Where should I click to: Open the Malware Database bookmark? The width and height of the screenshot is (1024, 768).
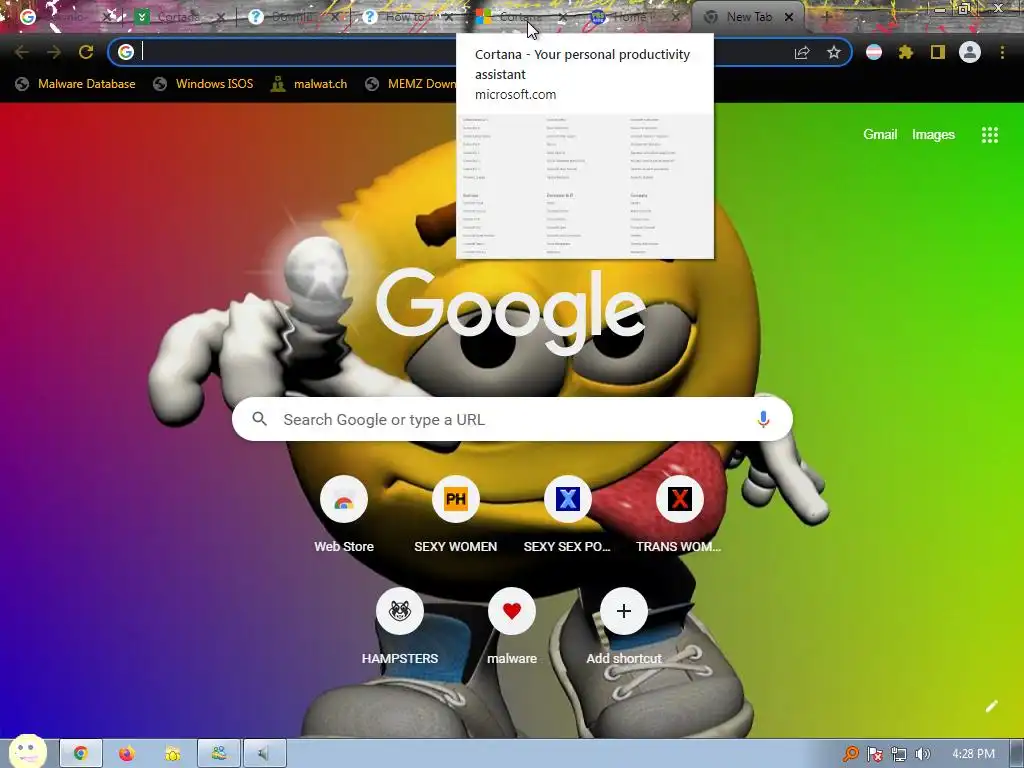(x=75, y=84)
